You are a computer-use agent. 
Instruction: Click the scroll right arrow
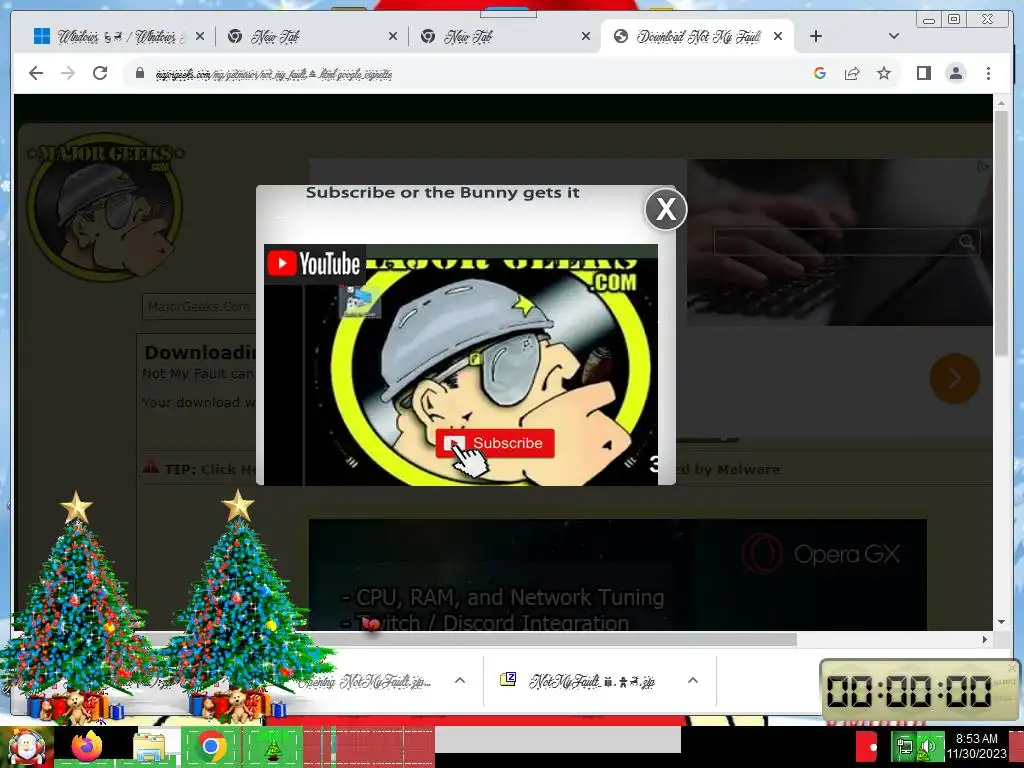985,639
